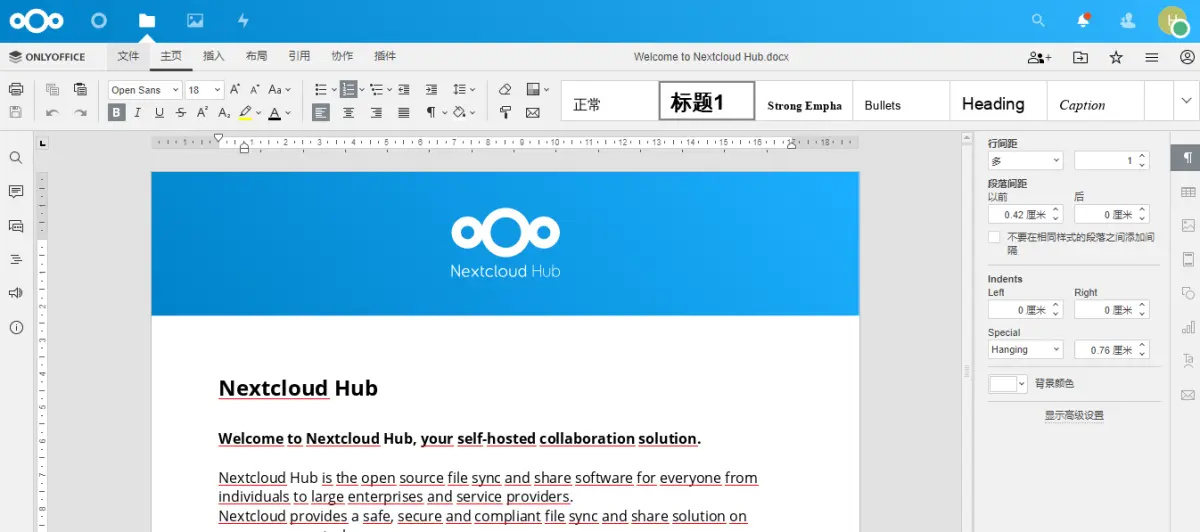
Task: Toggle the numbered list button
Action: tap(346, 89)
